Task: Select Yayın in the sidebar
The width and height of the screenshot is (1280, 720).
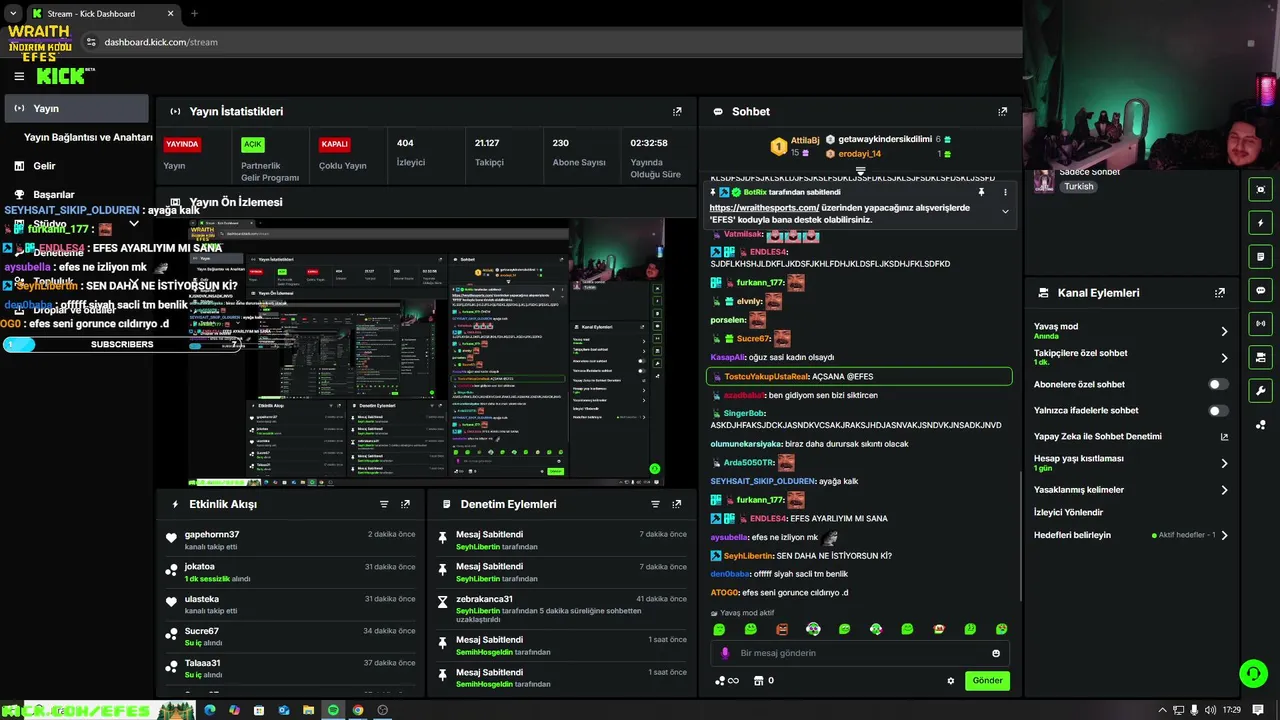Action: pyautogui.click(x=76, y=108)
